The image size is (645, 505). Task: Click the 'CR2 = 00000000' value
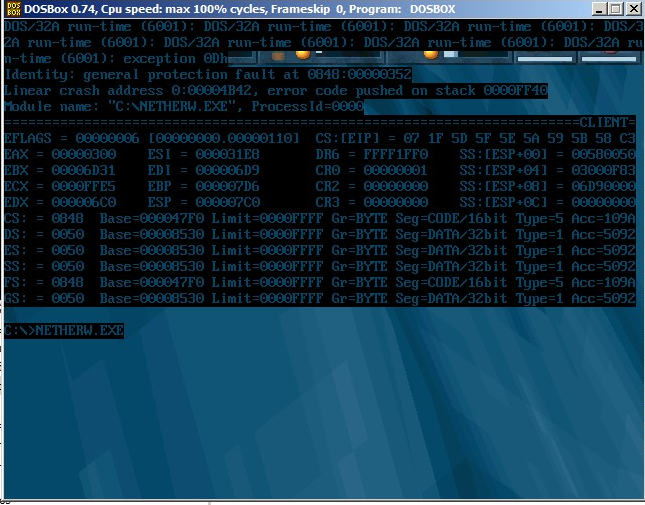[x=372, y=186]
